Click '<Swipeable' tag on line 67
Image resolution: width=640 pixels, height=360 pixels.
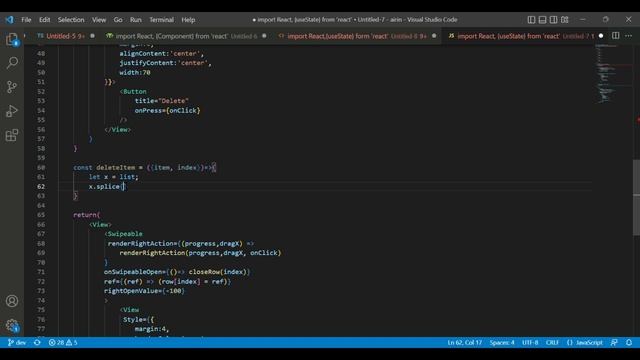click(123, 234)
